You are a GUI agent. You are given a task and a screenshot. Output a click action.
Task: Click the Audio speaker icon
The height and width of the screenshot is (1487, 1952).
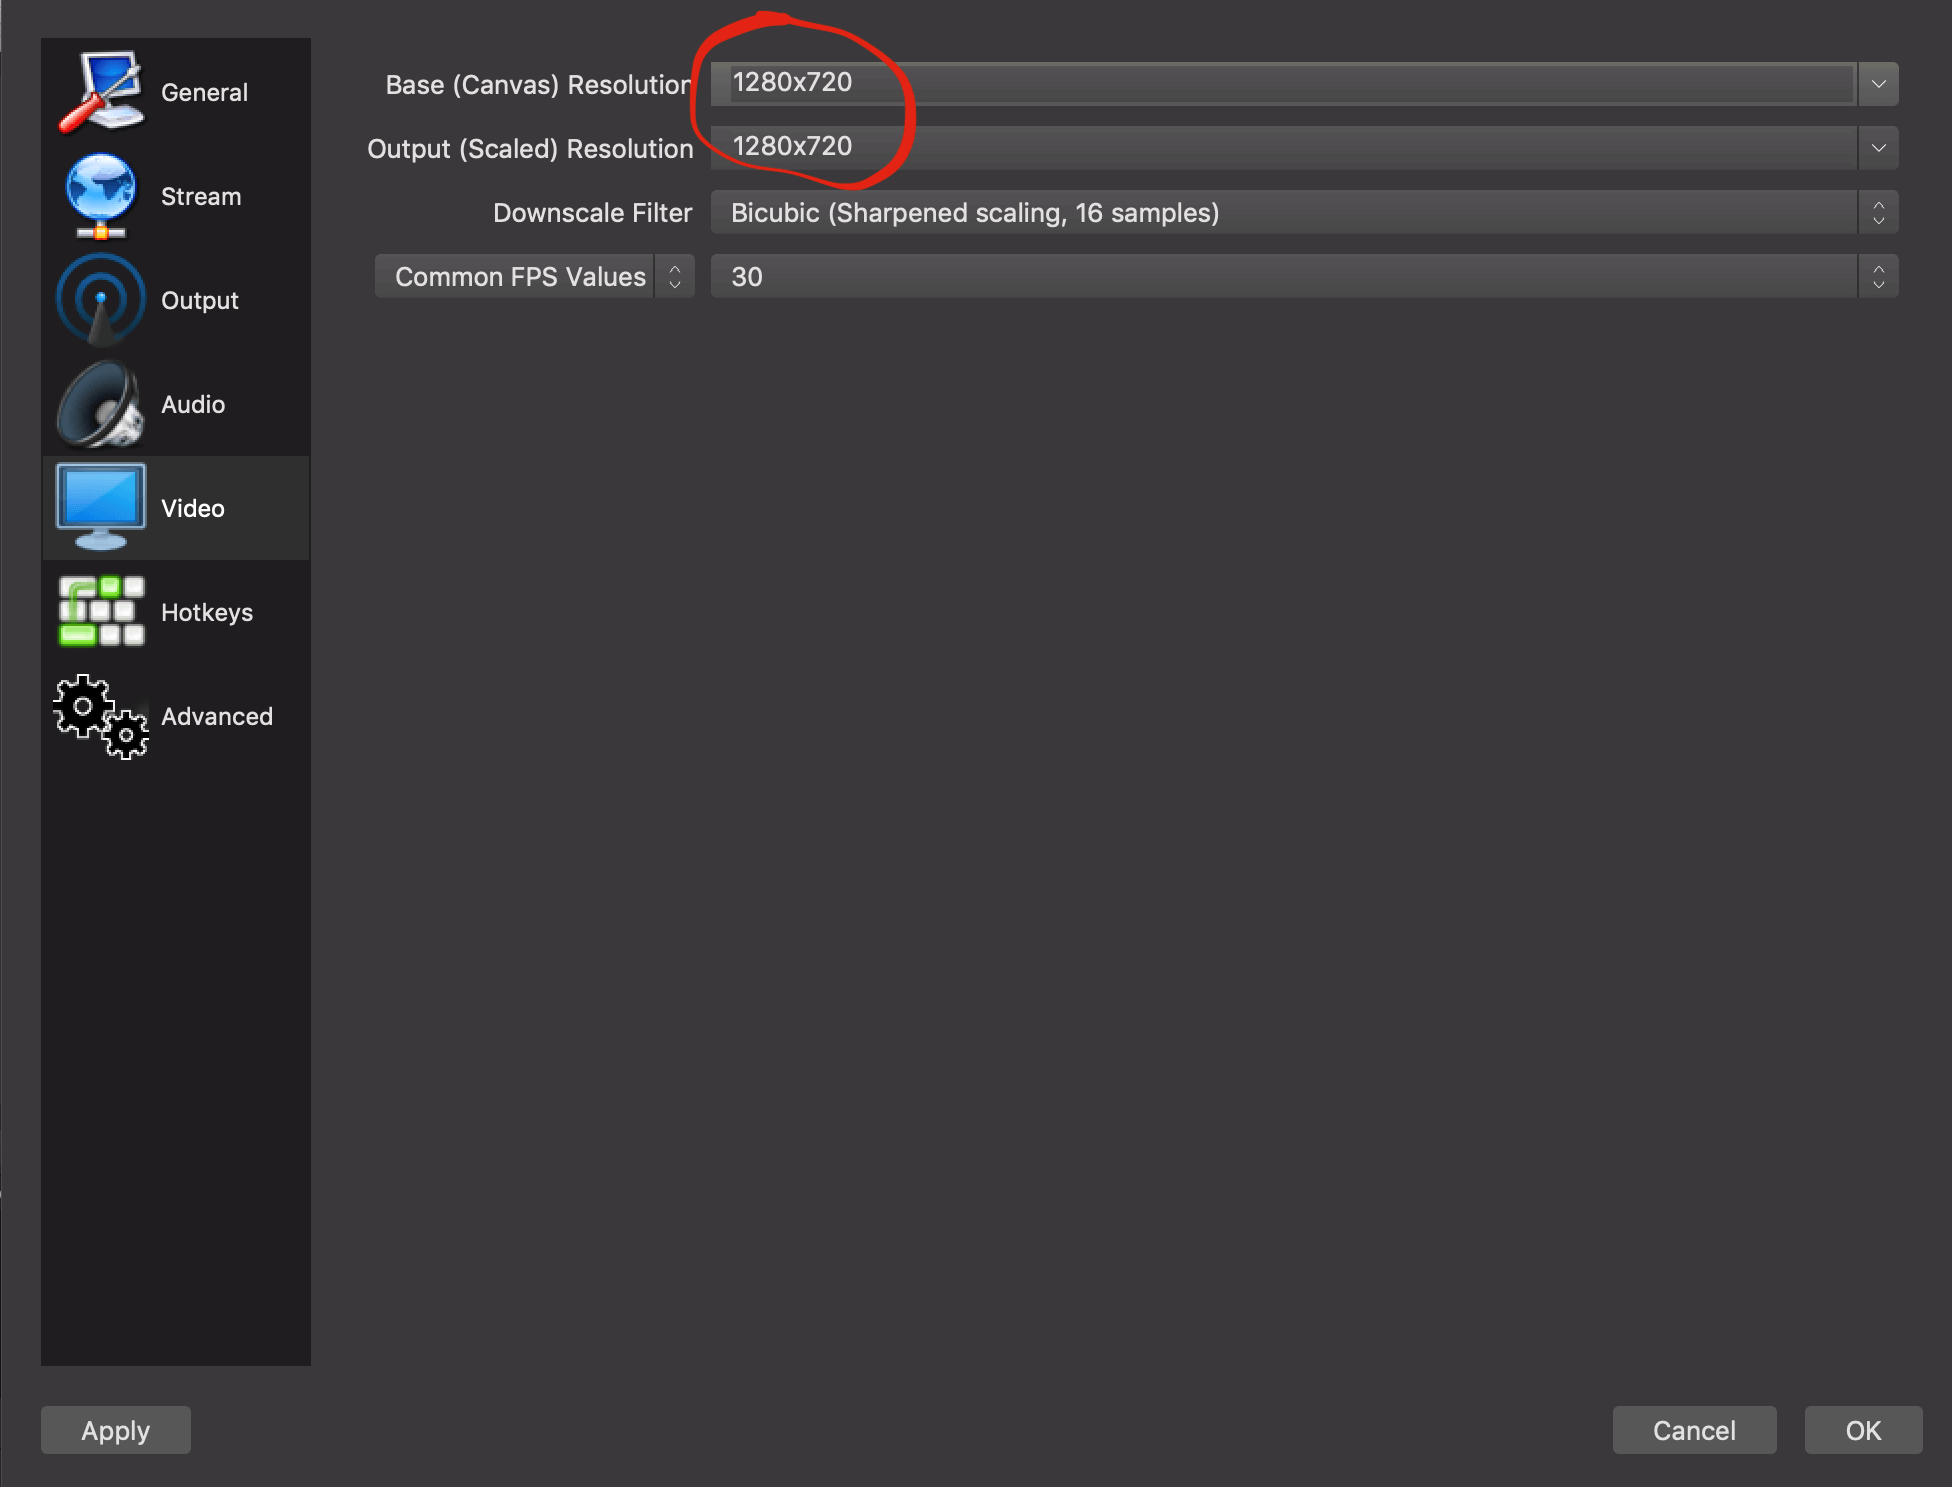pyautogui.click(x=100, y=404)
